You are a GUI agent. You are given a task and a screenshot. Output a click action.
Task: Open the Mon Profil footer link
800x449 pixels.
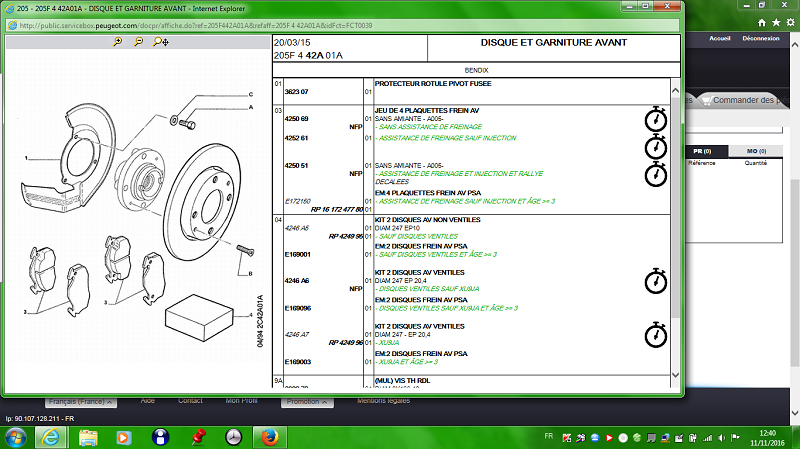pos(241,401)
